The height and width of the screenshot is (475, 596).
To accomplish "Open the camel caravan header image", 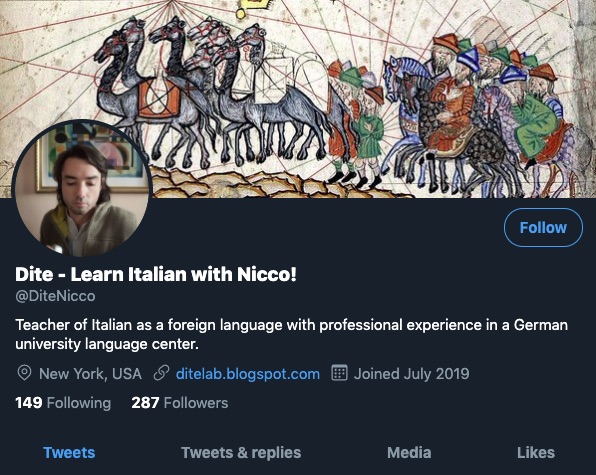I will [298, 99].
